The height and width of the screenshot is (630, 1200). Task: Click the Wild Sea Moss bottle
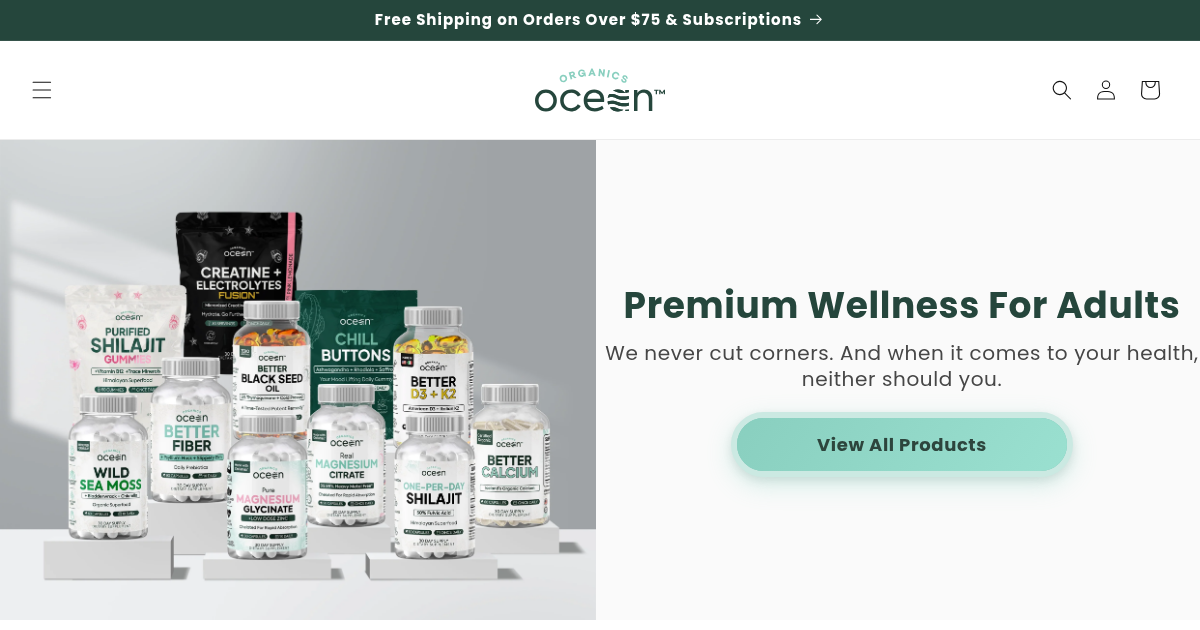pyautogui.click(x=107, y=465)
